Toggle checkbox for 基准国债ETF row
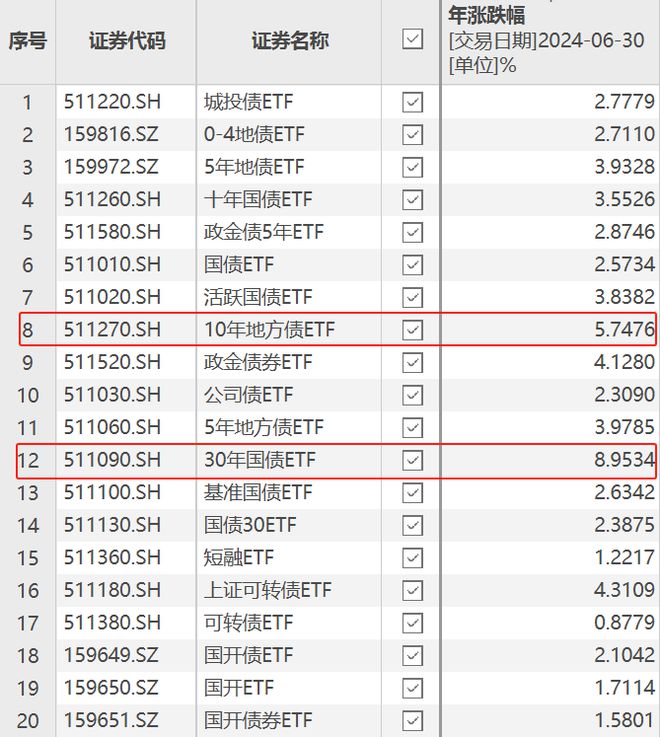 click(x=412, y=493)
